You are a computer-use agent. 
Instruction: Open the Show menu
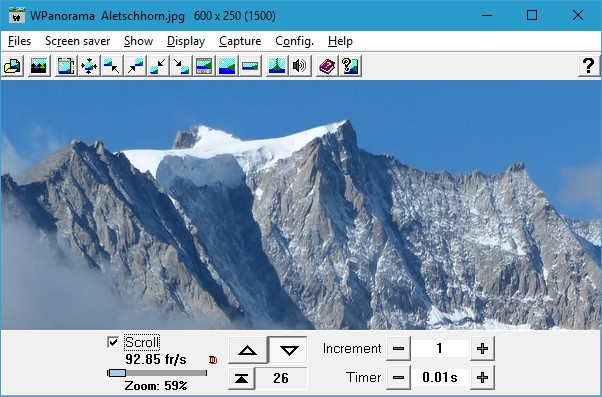click(x=139, y=41)
